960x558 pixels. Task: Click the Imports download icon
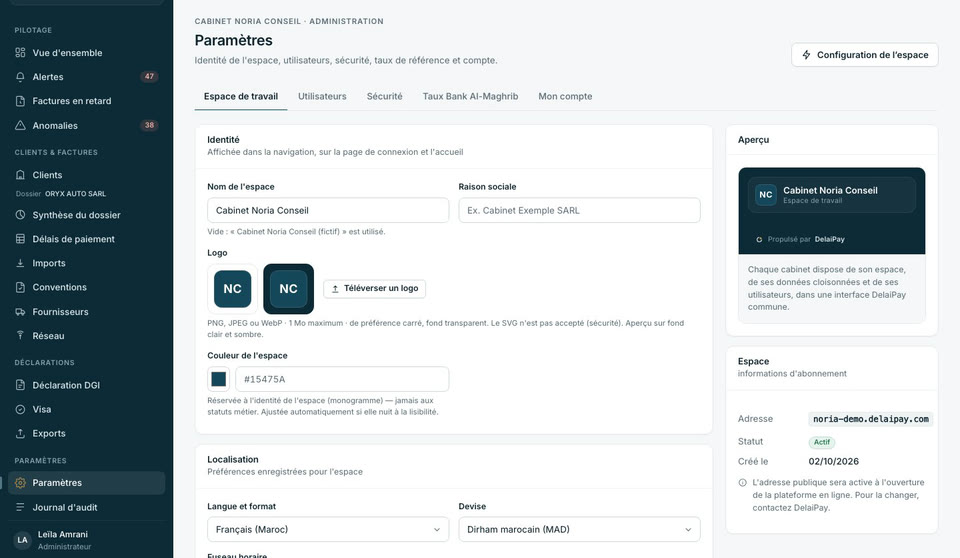pos(20,263)
